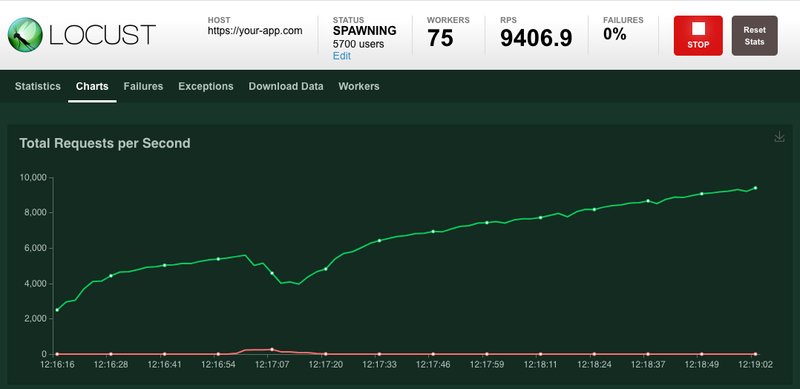
Task: Download the requests per second chart
Action: [x=779, y=136]
